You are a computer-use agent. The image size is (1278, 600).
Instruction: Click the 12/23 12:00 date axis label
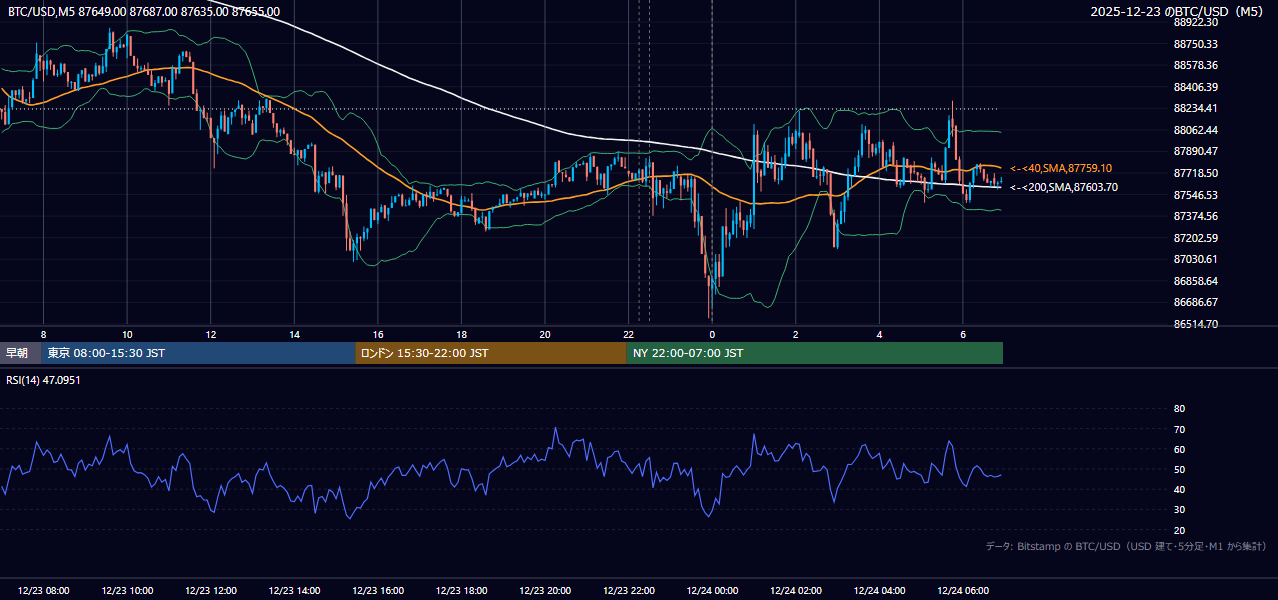[211, 591]
